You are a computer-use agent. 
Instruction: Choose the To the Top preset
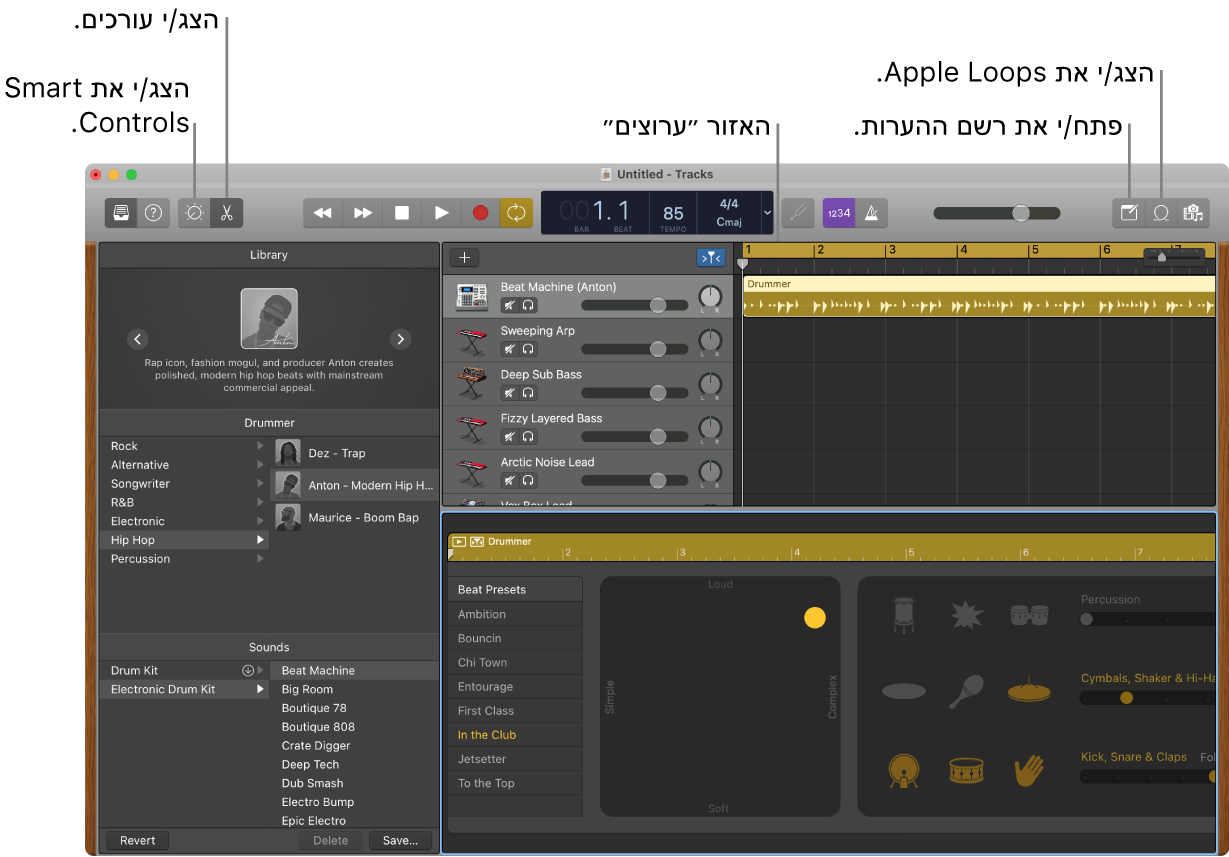click(515, 784)
